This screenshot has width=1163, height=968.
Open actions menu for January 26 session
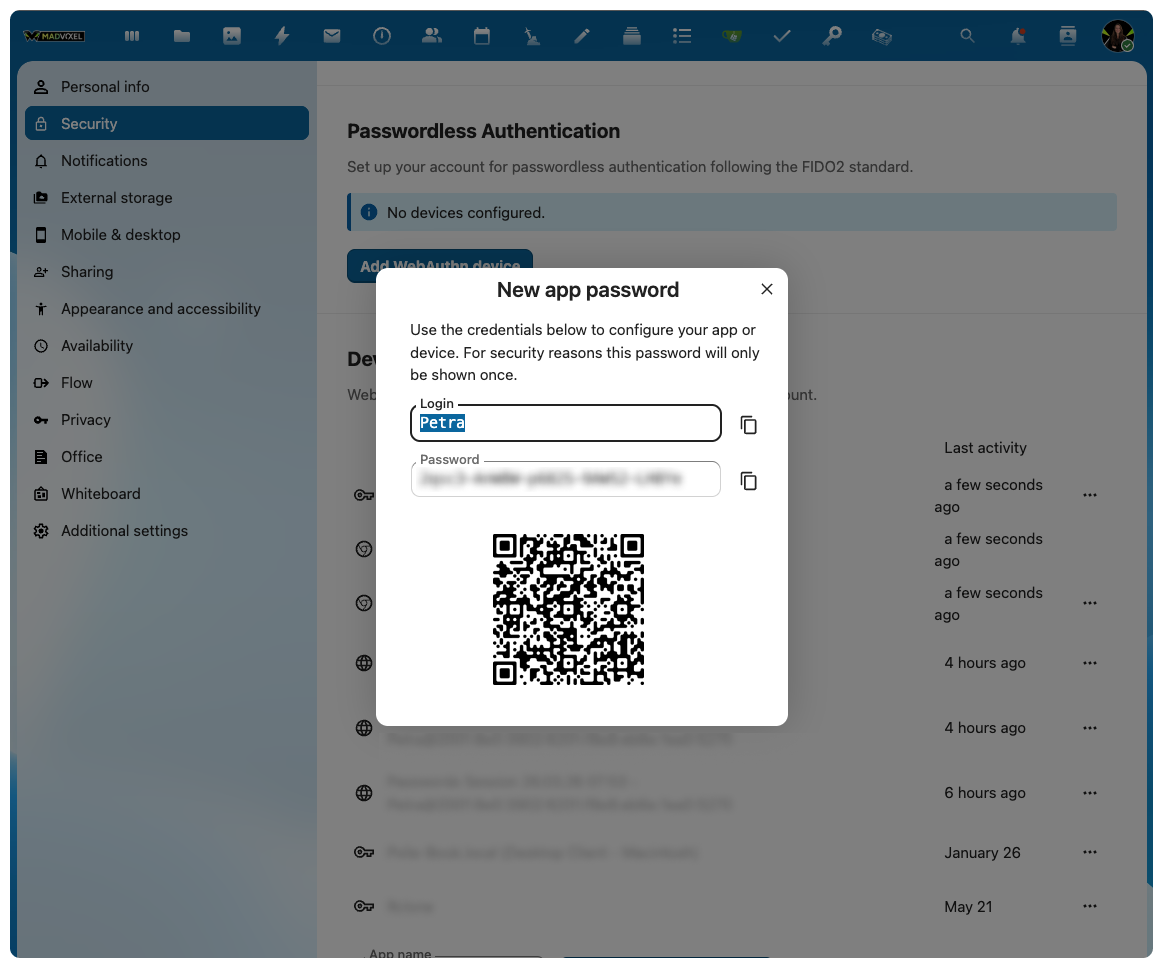tap(1090, 853)
